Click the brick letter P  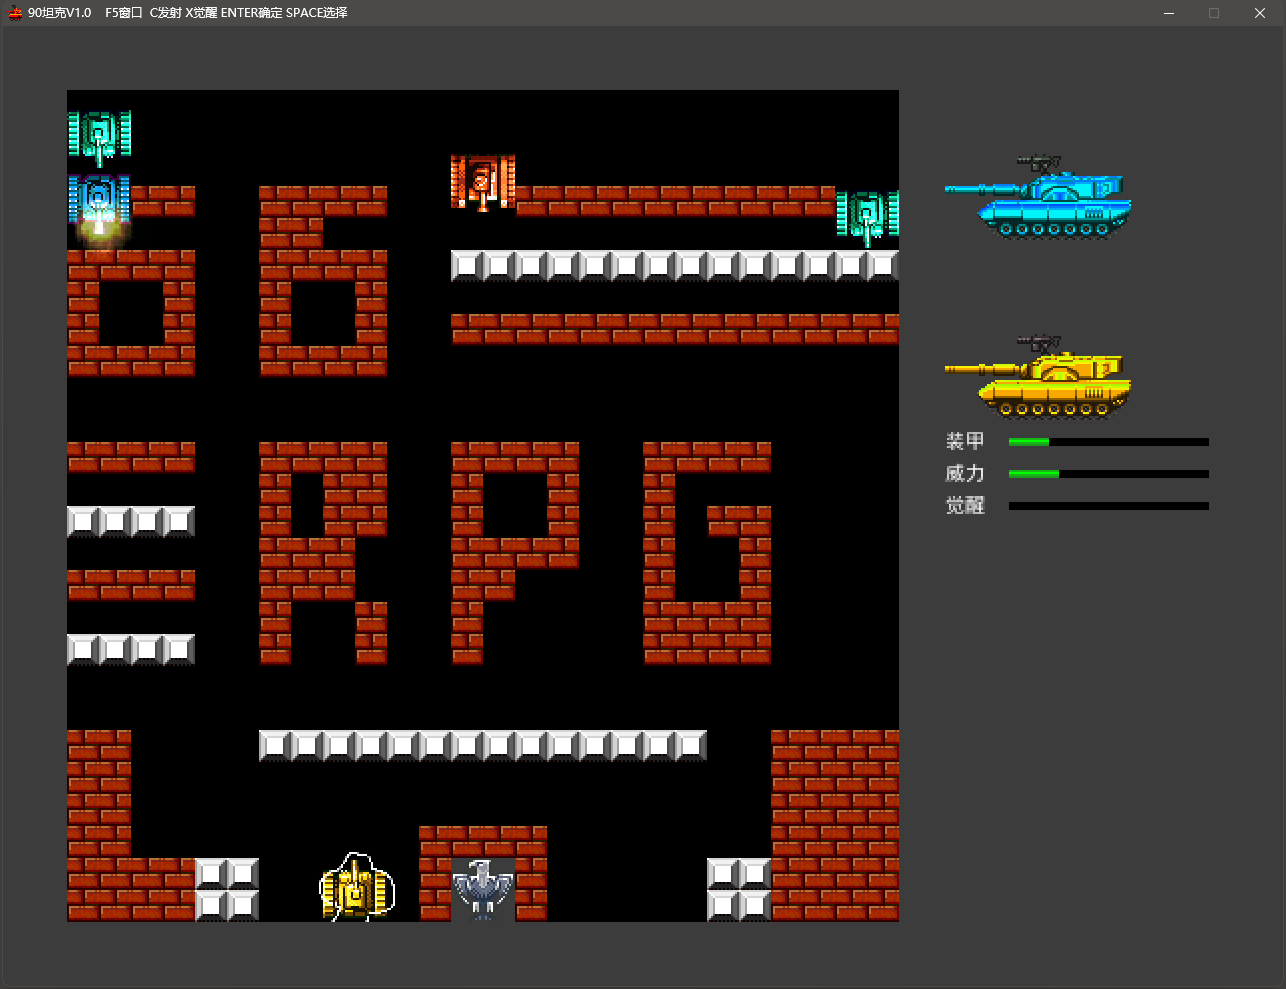tap(515, 553)
